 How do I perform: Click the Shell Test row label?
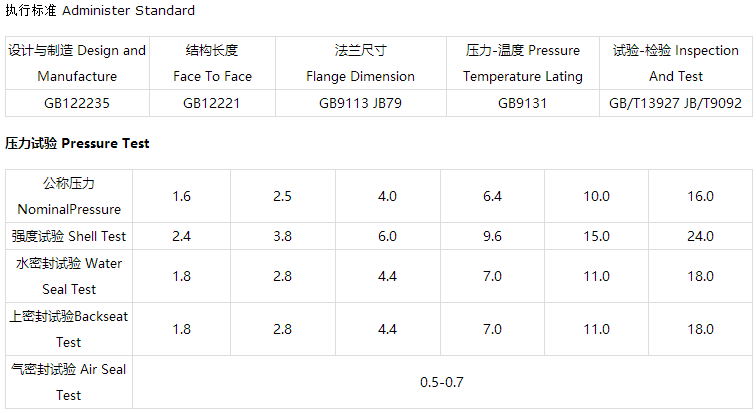coord(69,237)
